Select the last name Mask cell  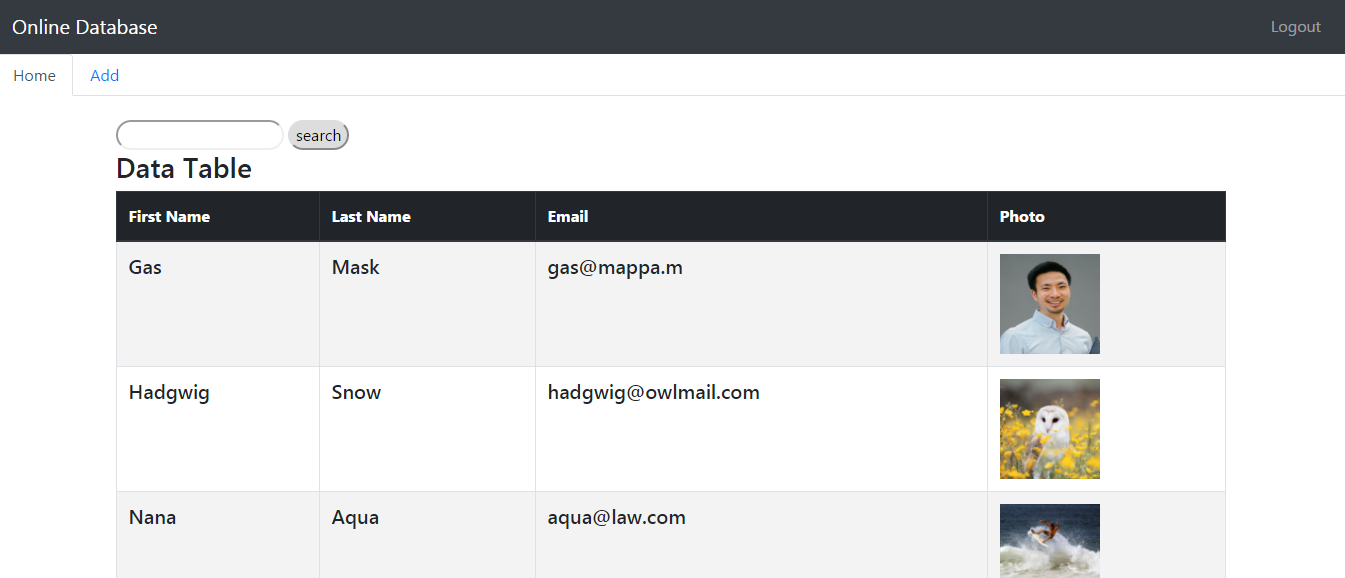click(x=355, y=268)
